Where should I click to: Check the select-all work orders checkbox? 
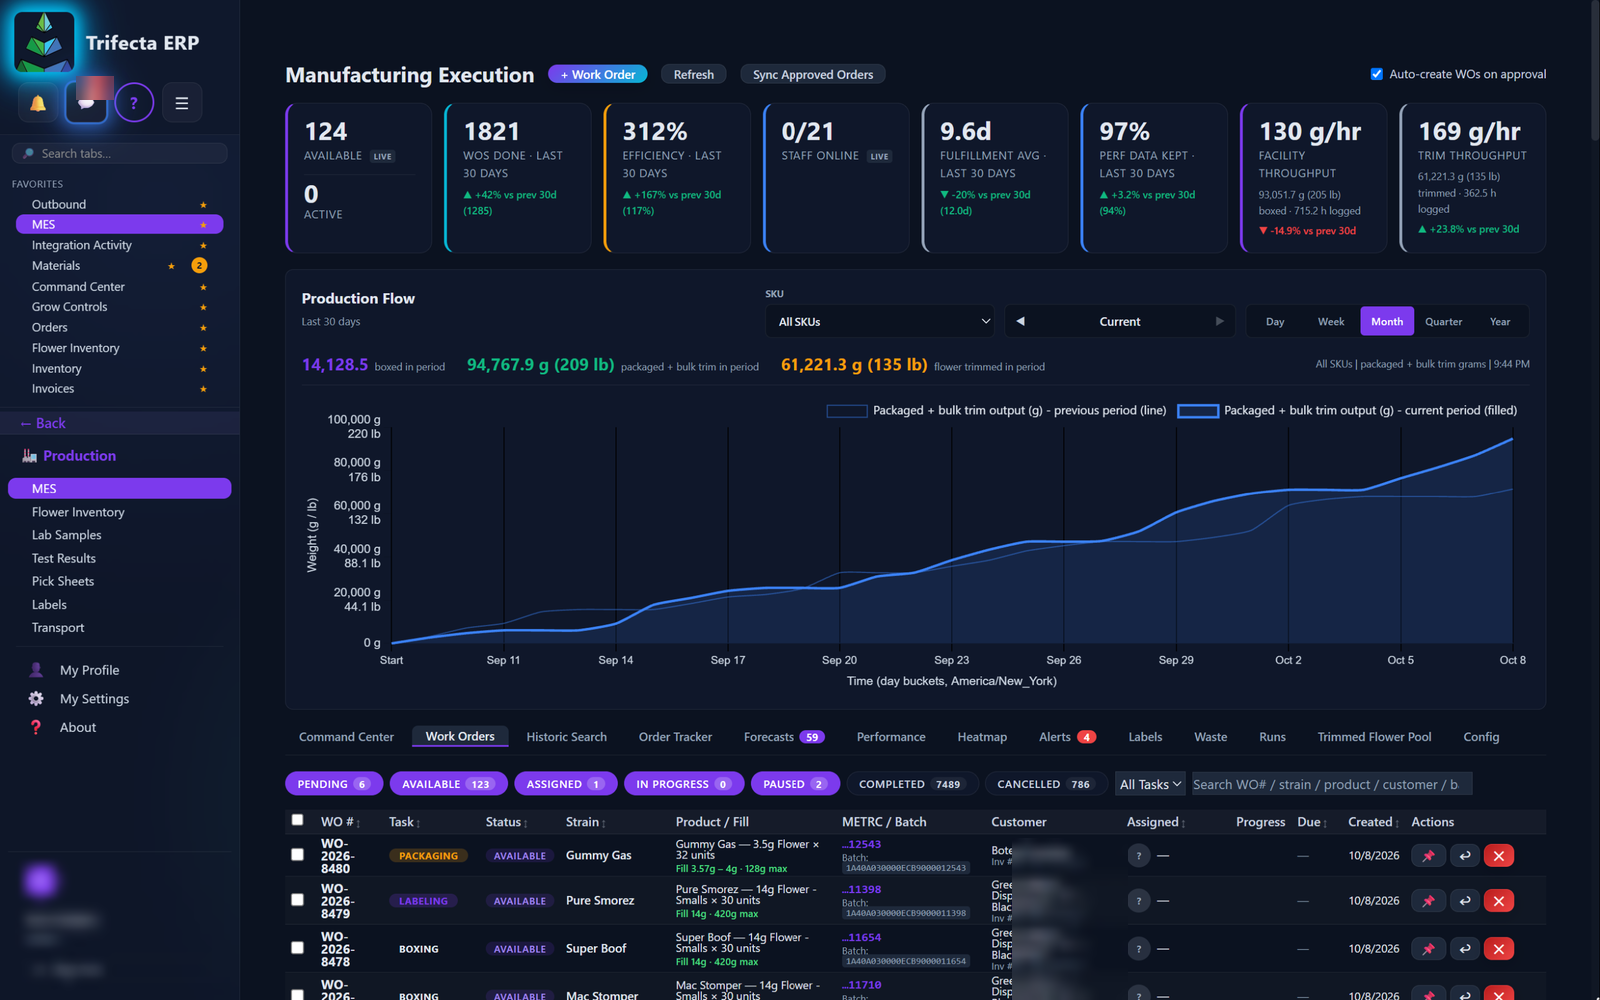(297, 820)
